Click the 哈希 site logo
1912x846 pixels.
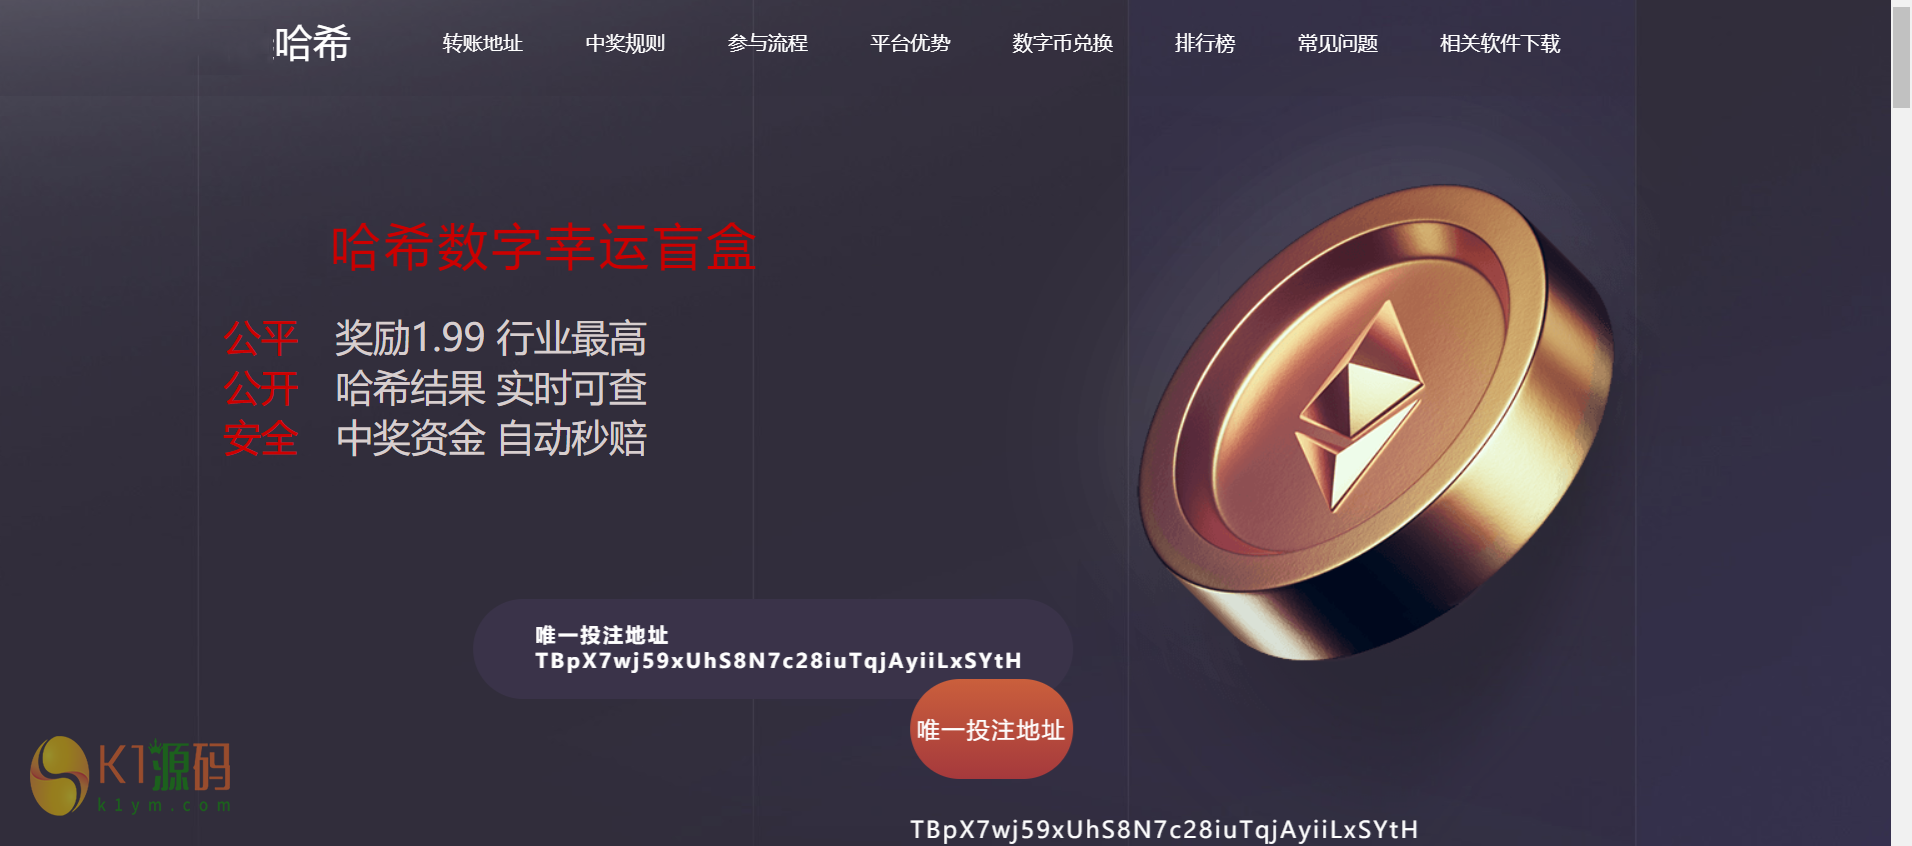[313, 43]
